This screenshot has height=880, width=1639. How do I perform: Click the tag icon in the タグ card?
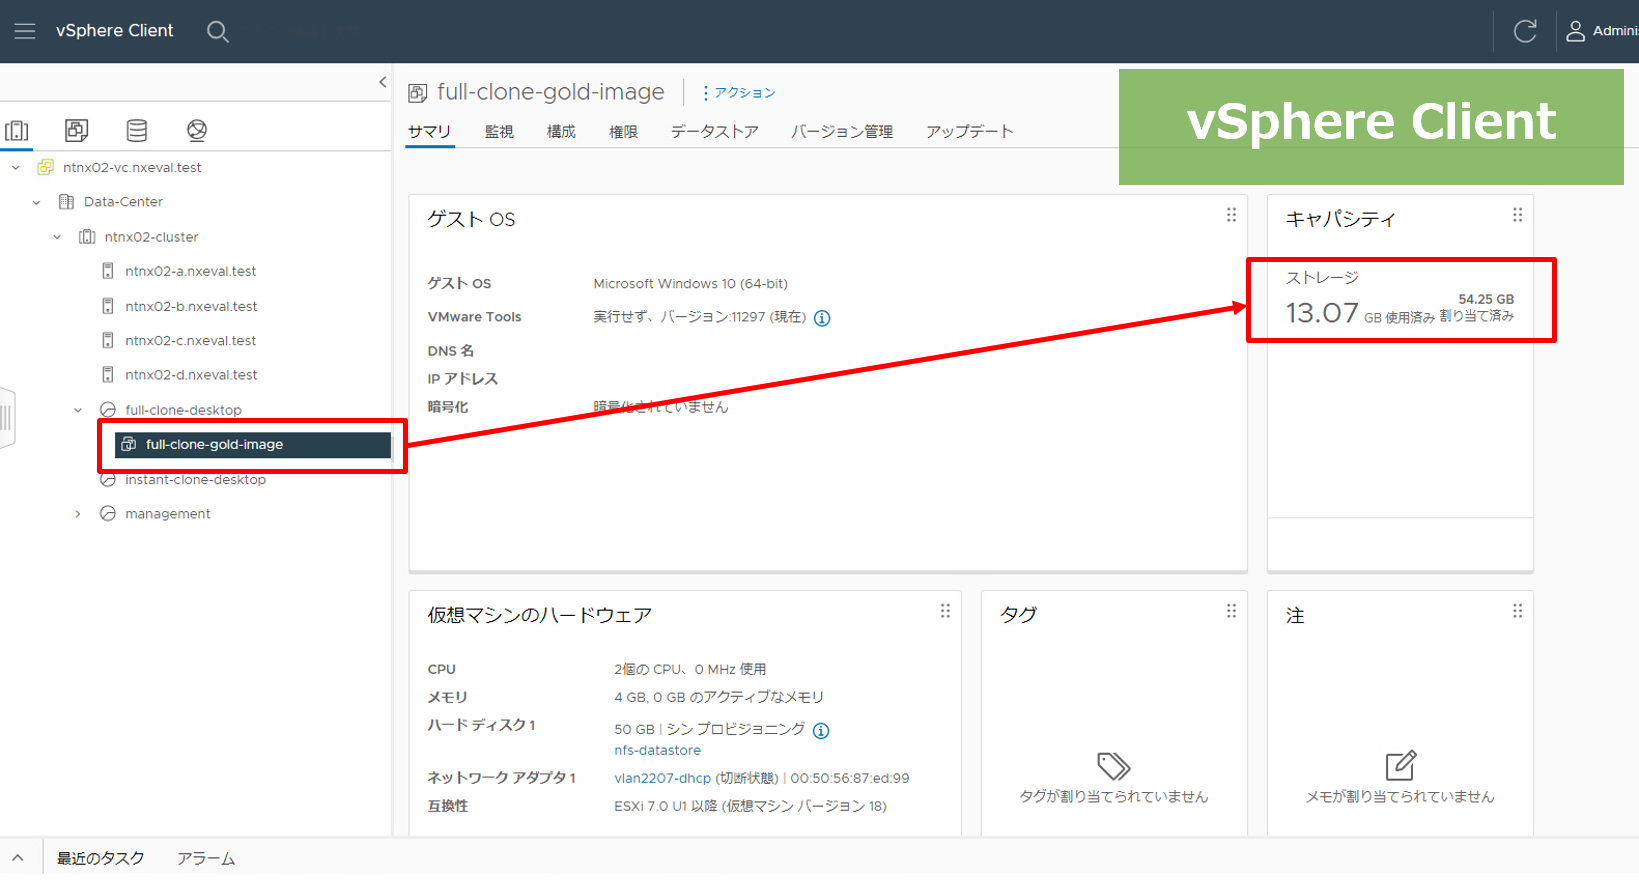1114,766
